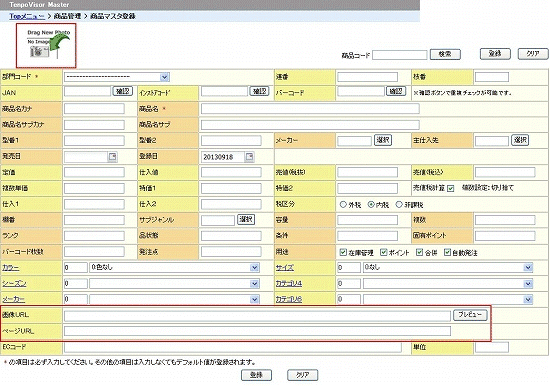The height and width of the screenshot is (386, 550).
Task: Focus the 売値(税込) input field
Action: coord(505,172)
